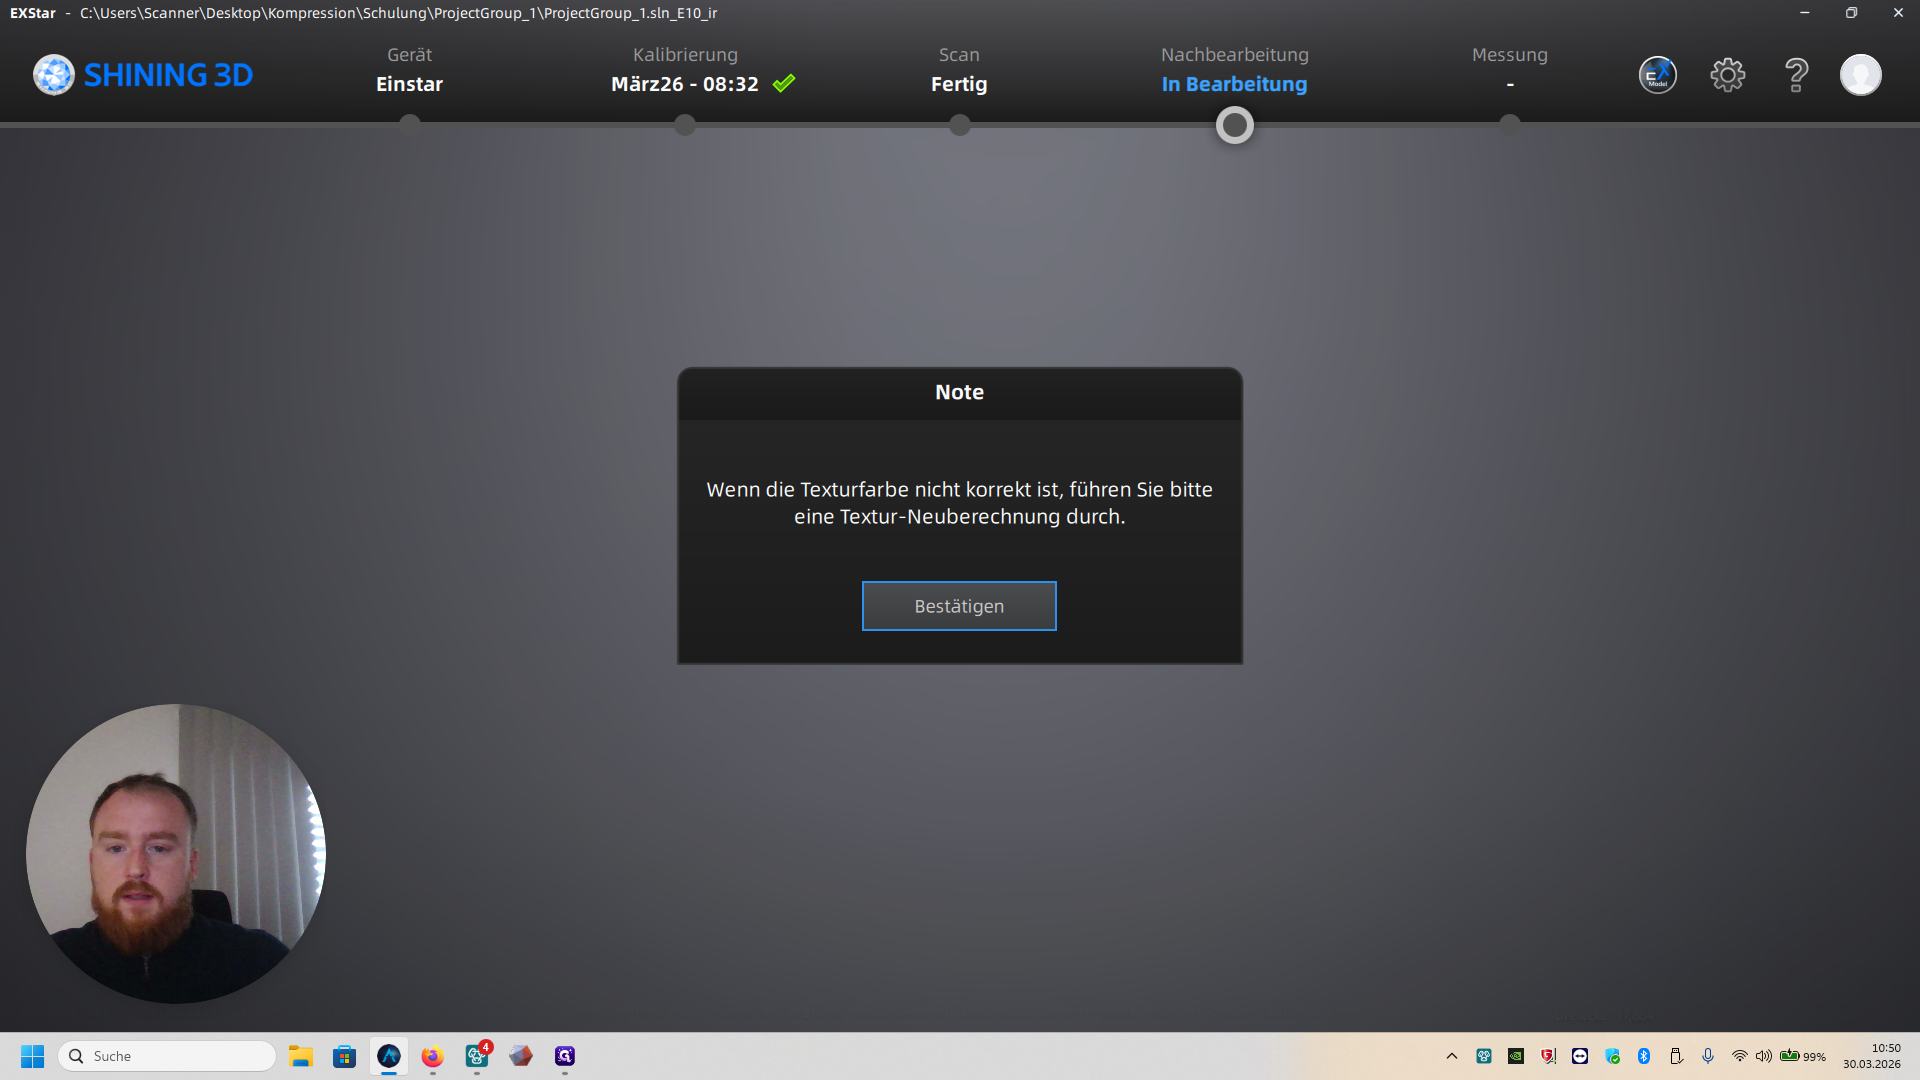The width and height of the screenshot is (1920, 1080).
Task: Open File Explorer from the taskbar
Action: click(x=301, y=1056)
